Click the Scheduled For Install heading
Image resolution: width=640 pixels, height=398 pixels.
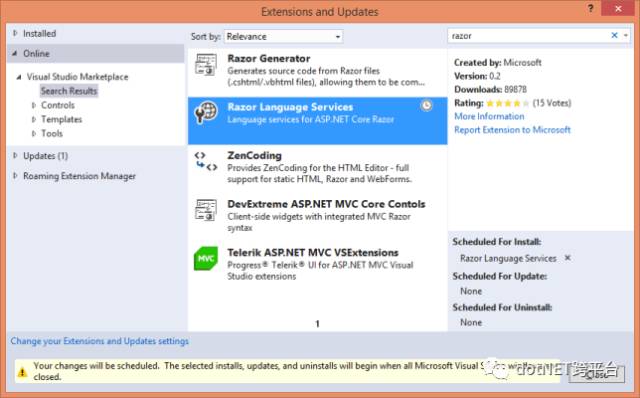click(497, 242)
